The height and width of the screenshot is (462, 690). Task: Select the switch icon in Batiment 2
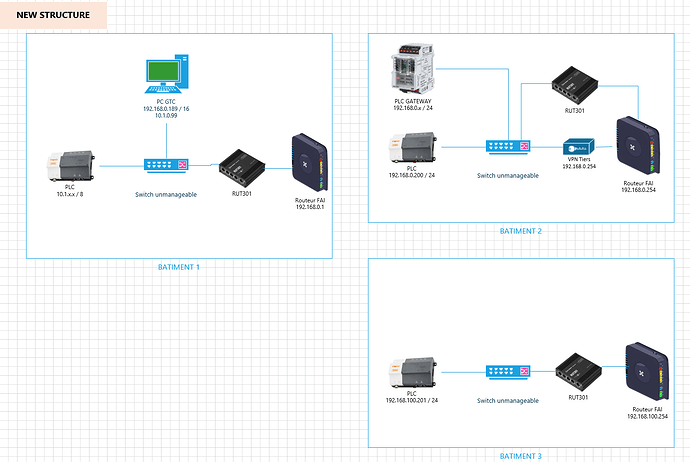pos(508,146)
